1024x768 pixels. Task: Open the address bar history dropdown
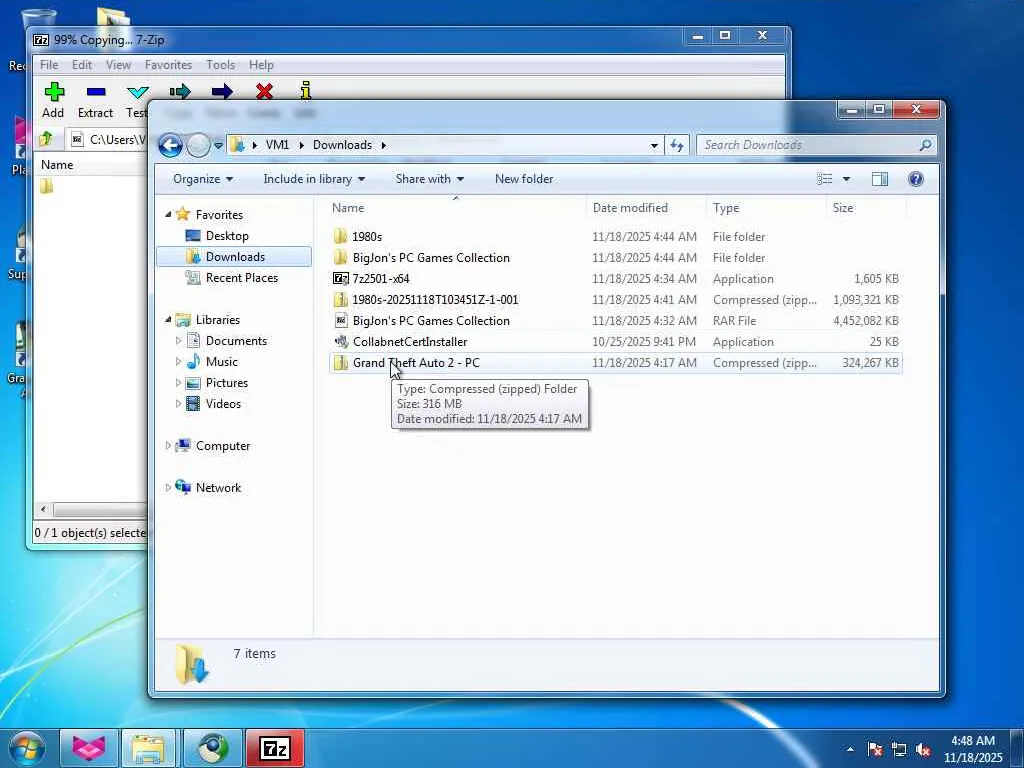654,145
